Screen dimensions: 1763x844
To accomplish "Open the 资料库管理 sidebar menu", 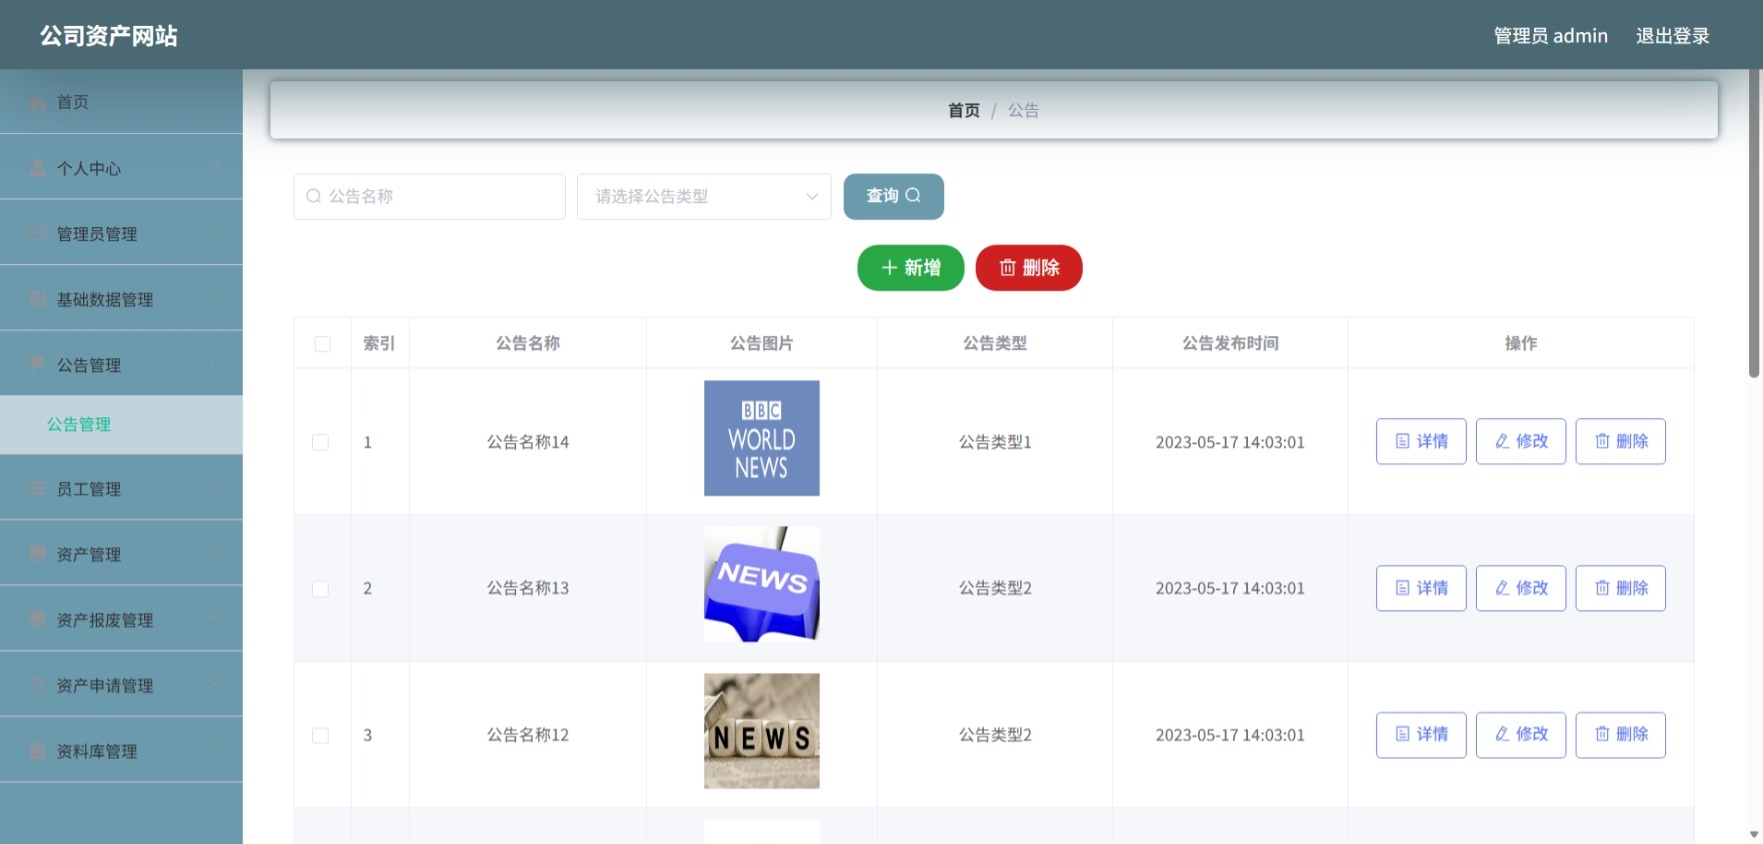I will [121, 751].
